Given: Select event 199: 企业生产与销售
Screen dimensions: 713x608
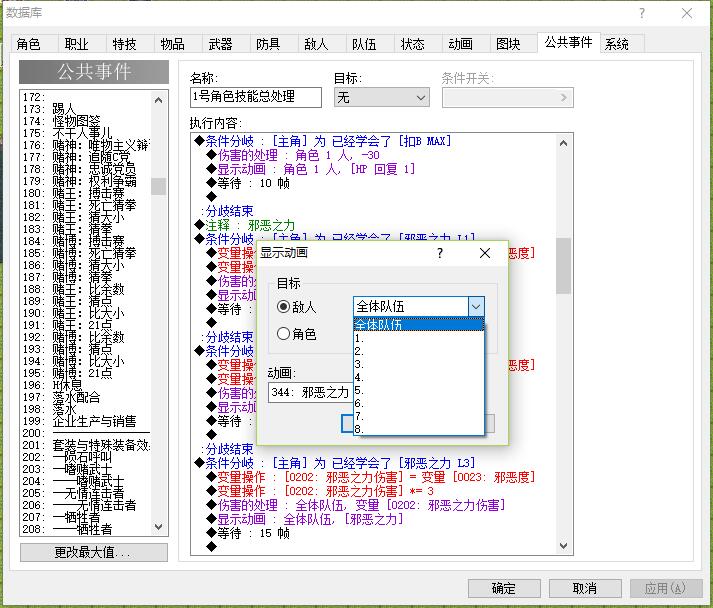Looking at the screenshot, I should [86, 421].
